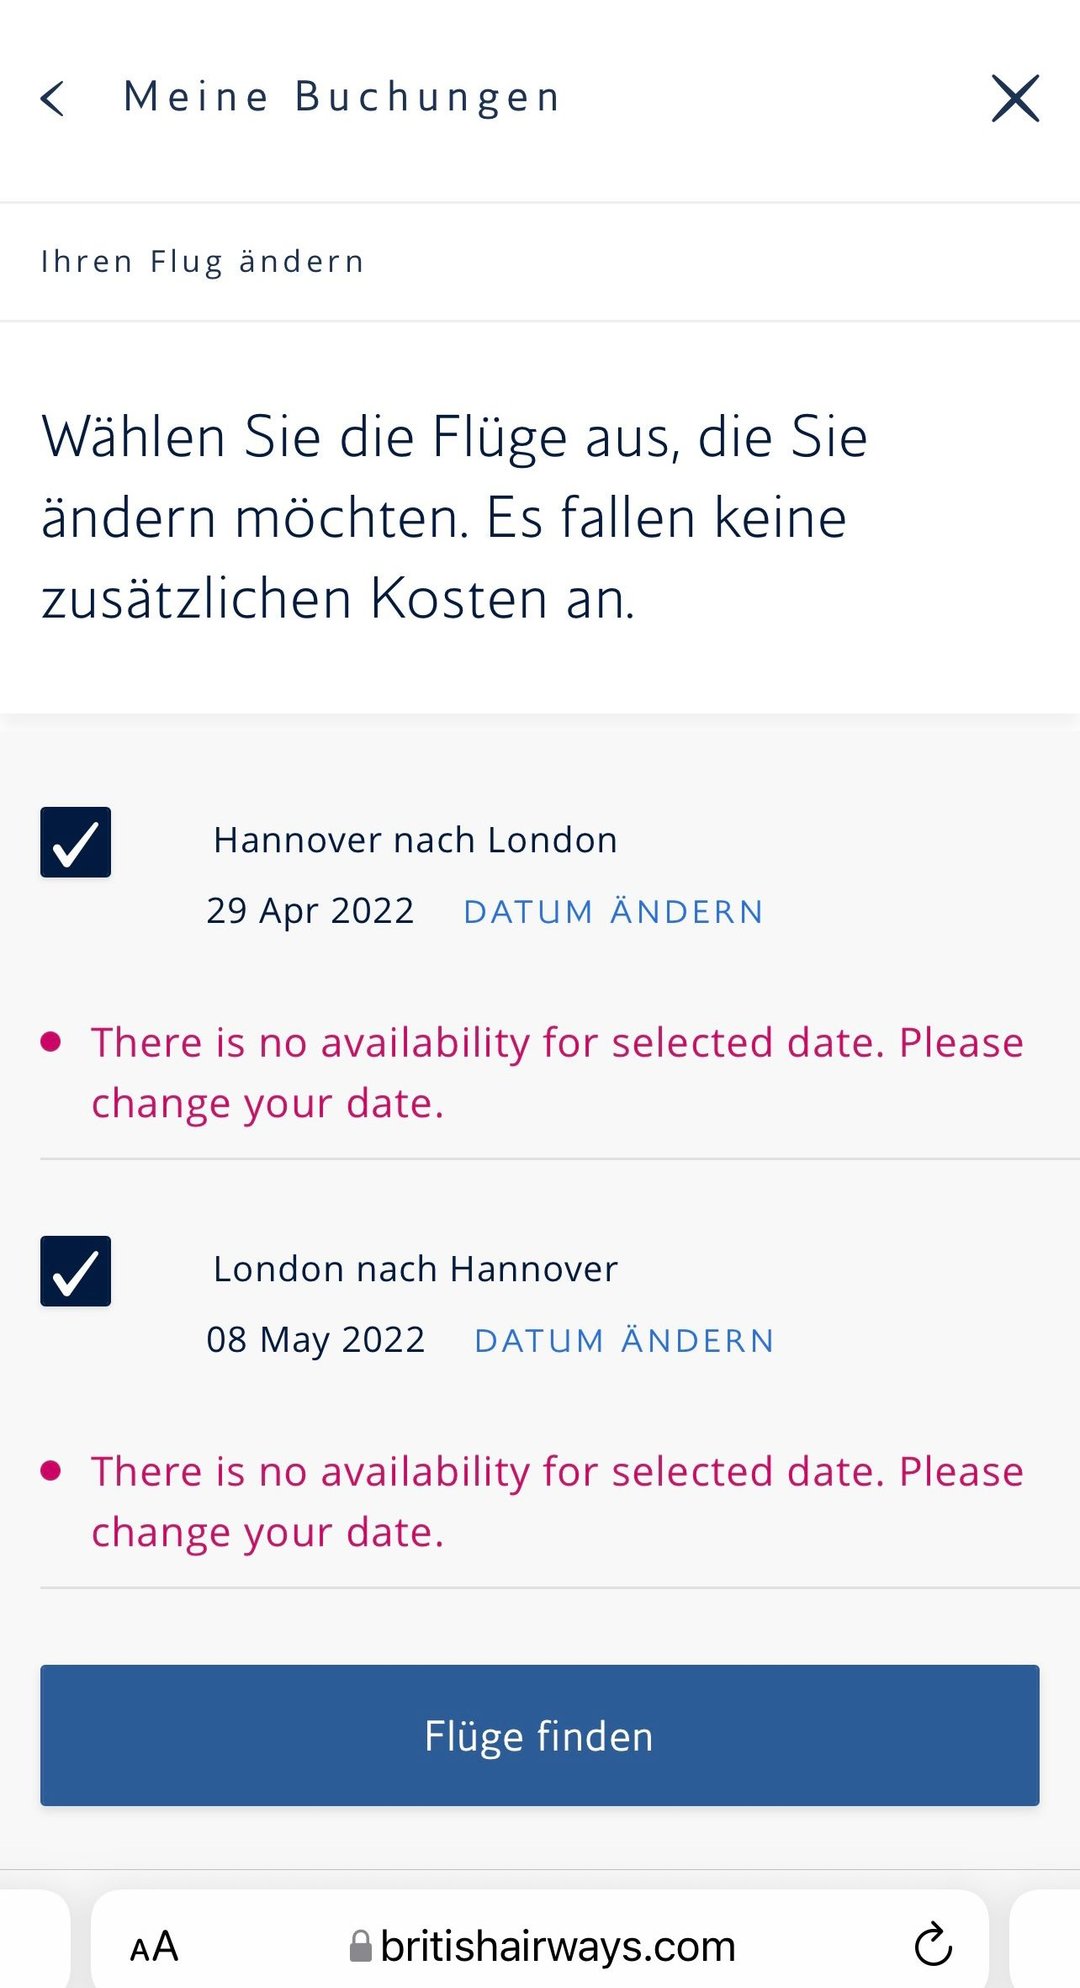Uncheck the London nach Hannover checkbox
1080x1988 pixels.
click(x=76, y=1271)
